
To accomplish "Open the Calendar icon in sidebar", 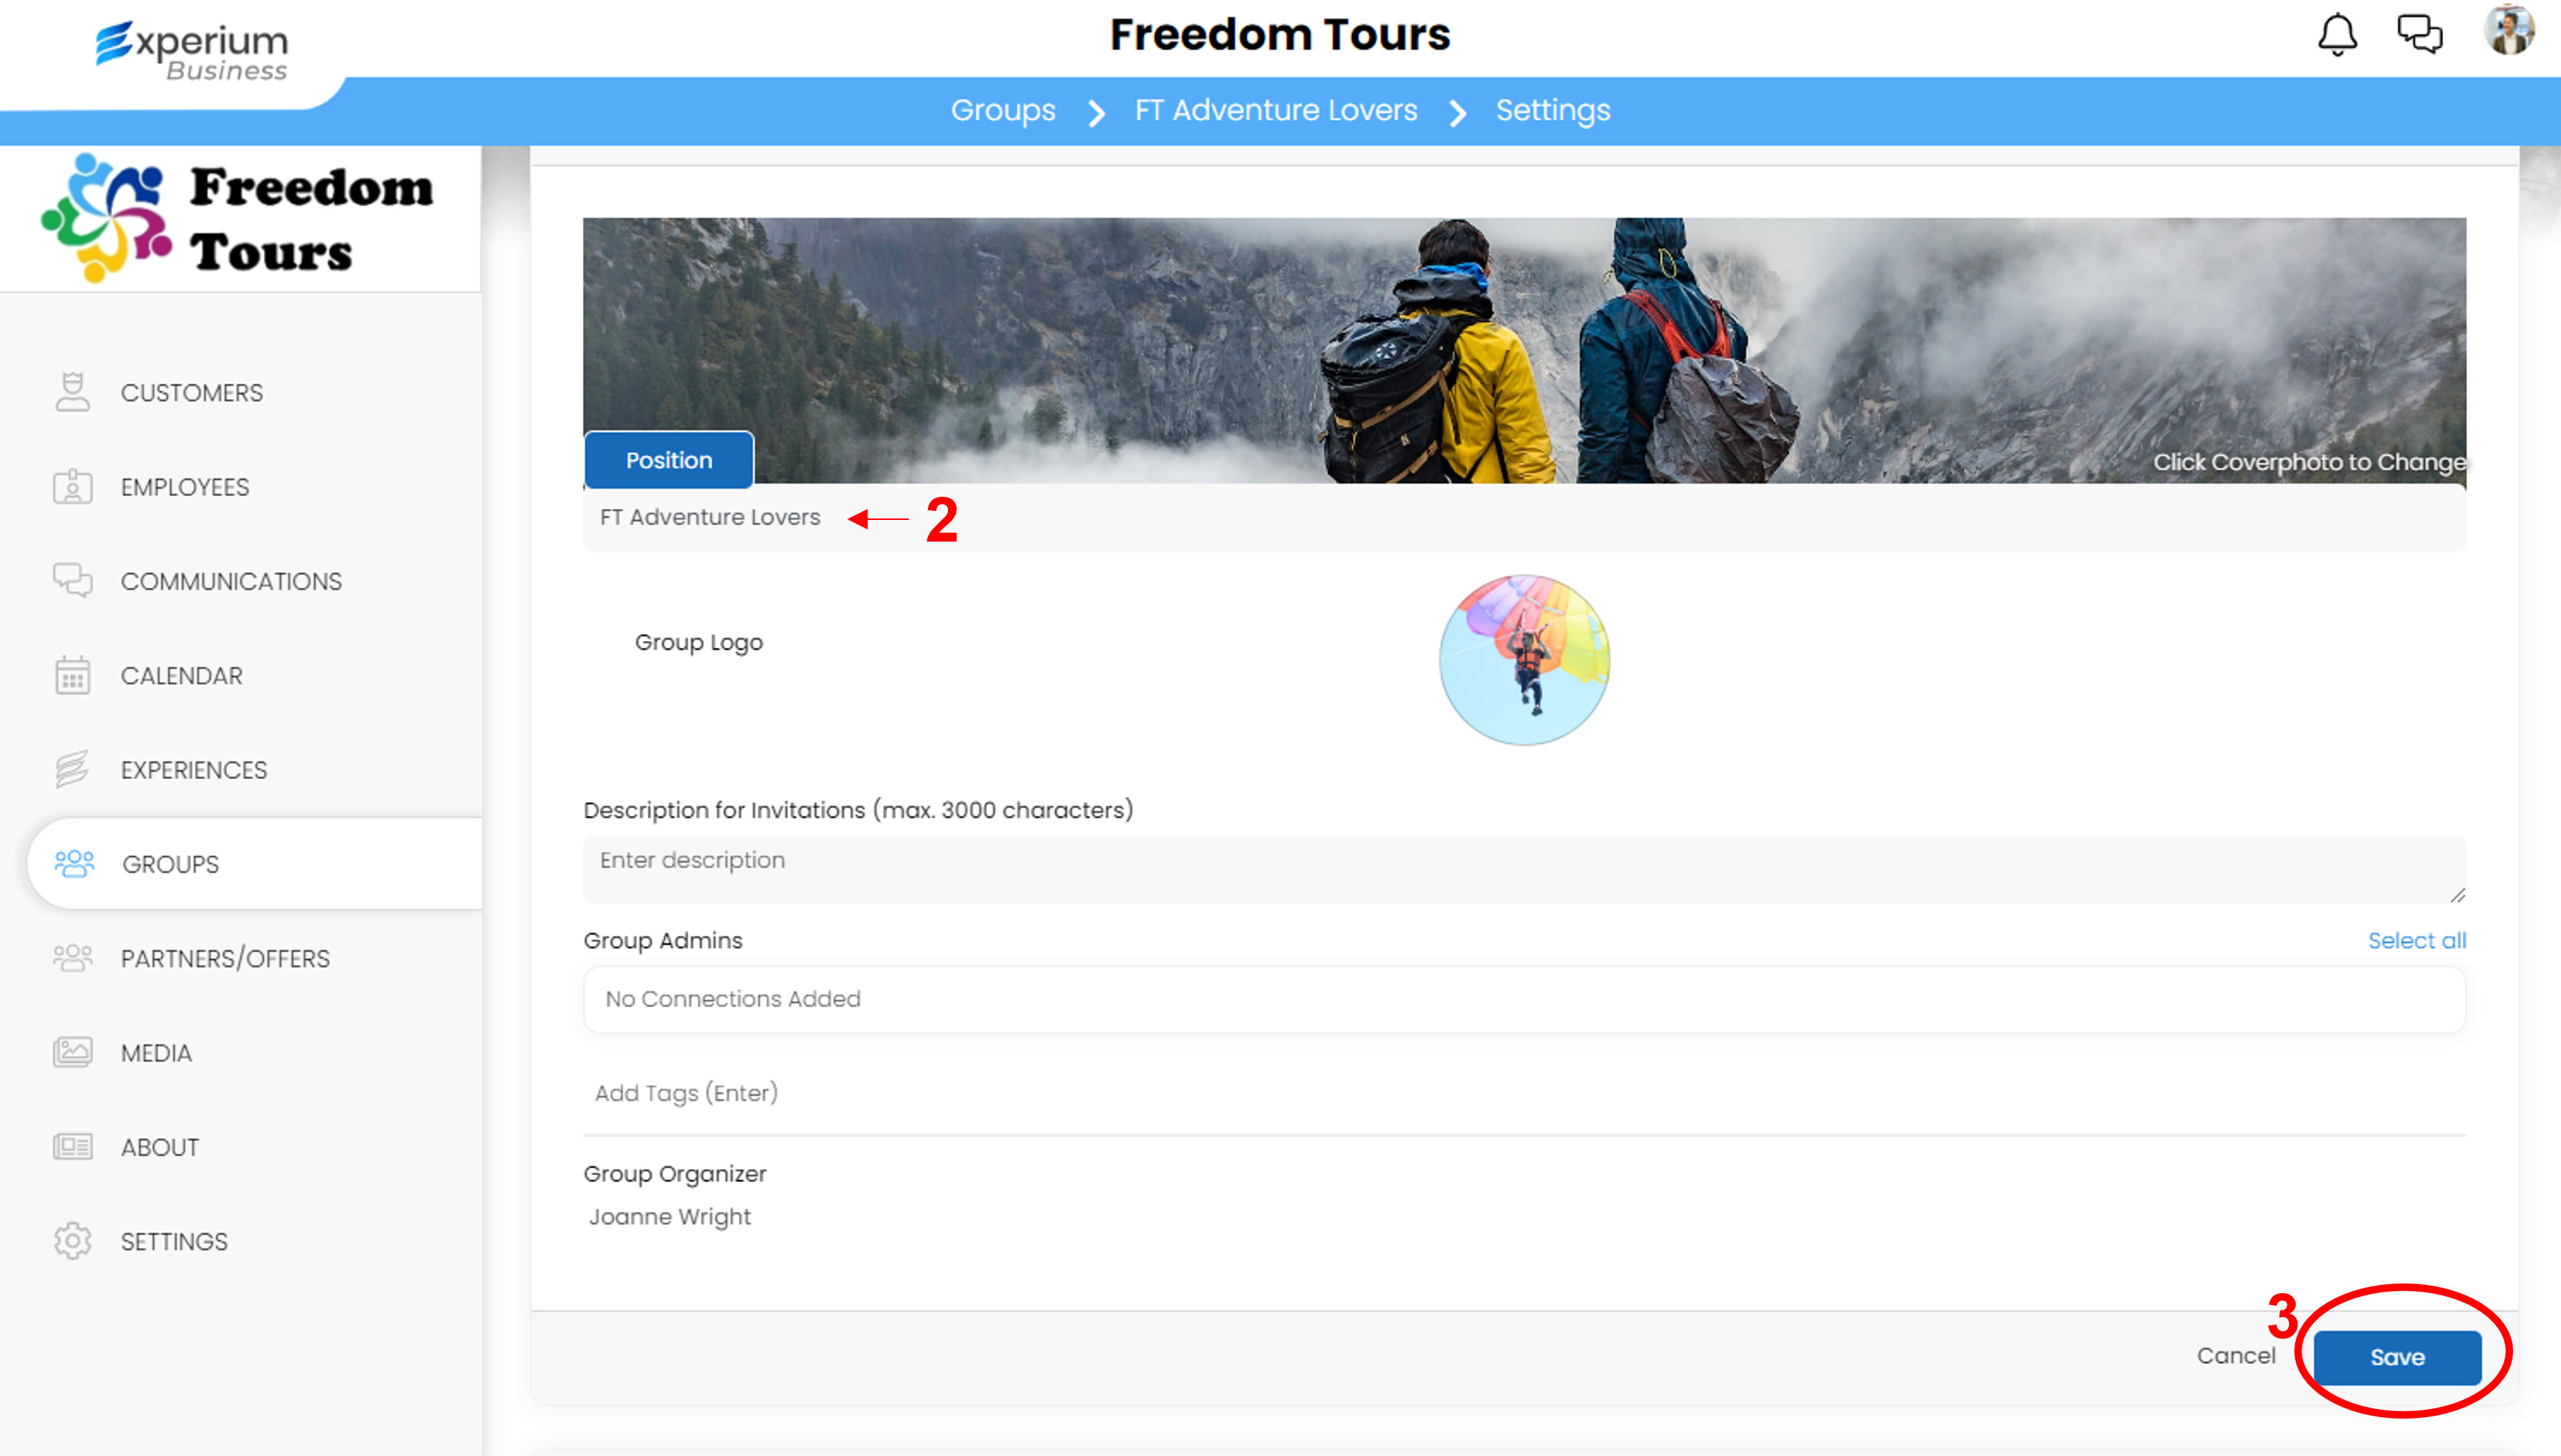I will click(72, 675).
